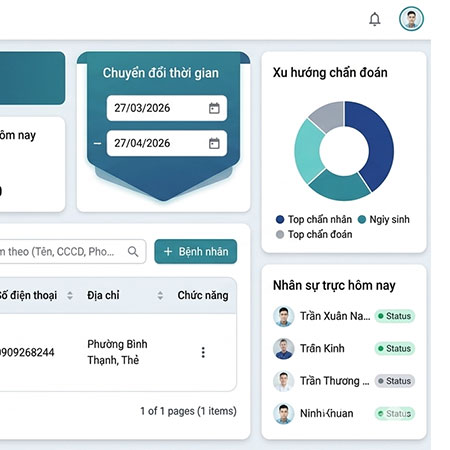This screenshot has width=450, height=450.
Task: Edit the start date field 27/03/2026
Action: tap(167, 108)
